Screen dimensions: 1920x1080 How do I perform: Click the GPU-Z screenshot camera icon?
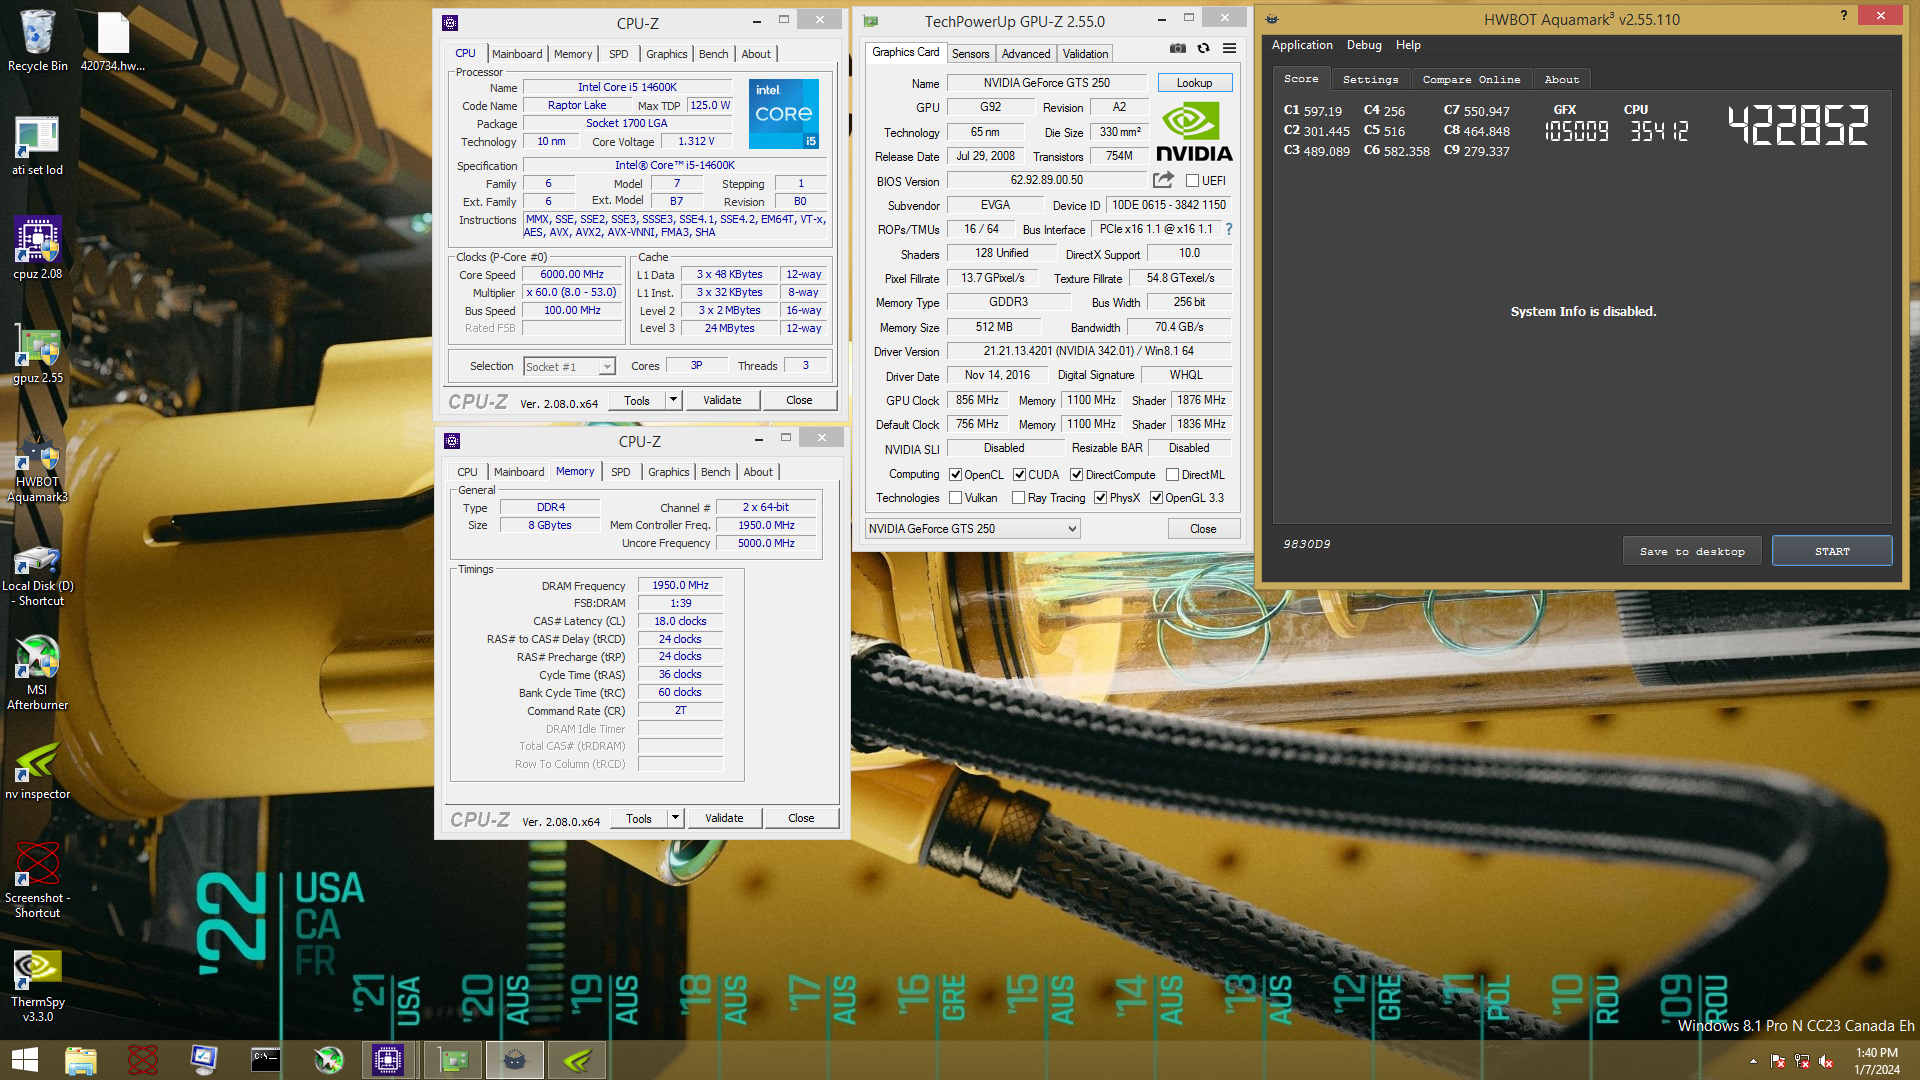point(1178,48)
